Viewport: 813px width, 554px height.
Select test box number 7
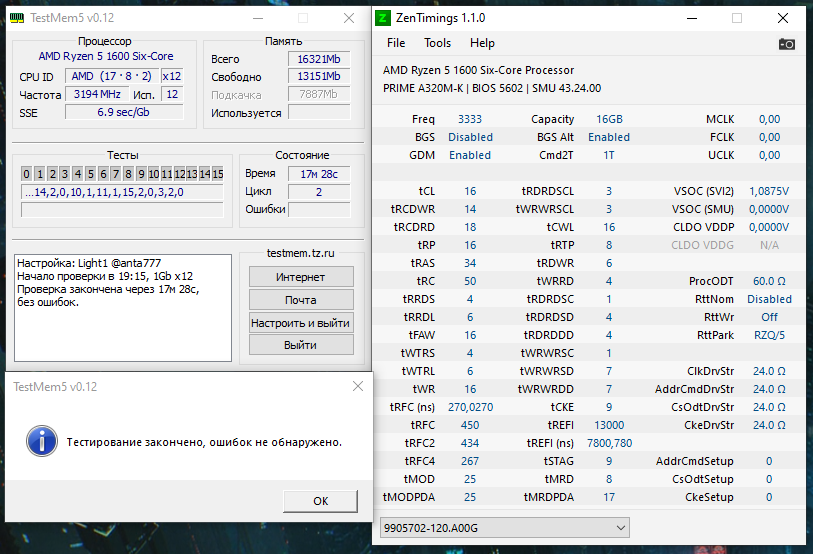[116, 174]
